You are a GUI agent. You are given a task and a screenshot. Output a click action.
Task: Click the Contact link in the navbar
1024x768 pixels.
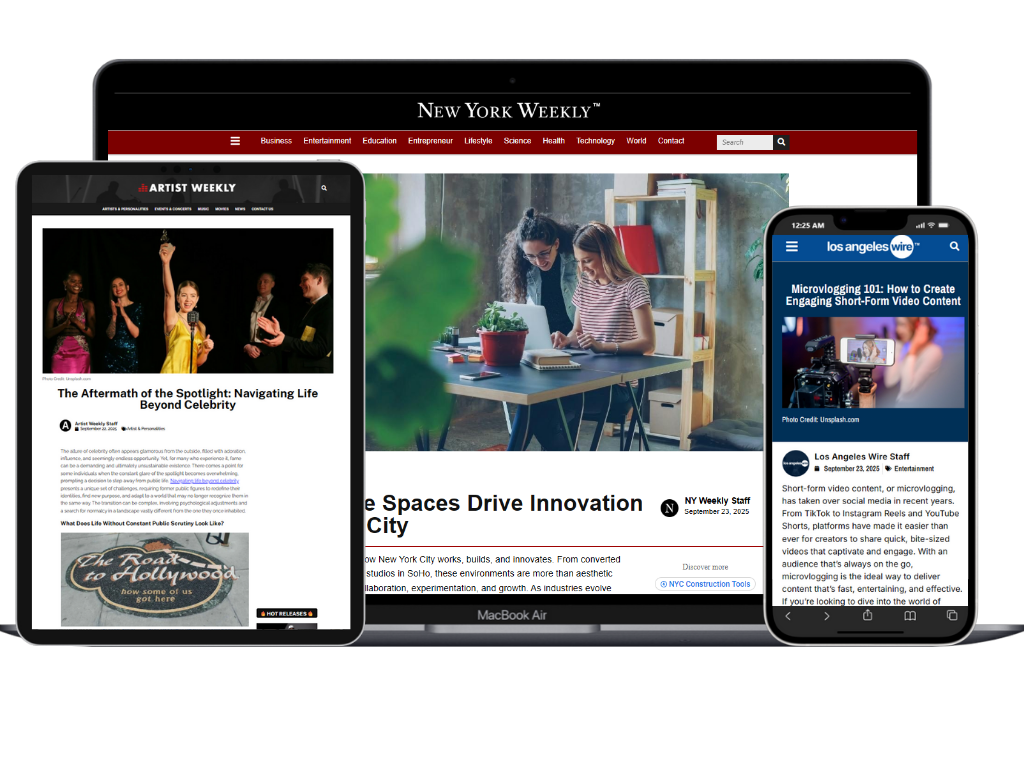pos(671,141)
